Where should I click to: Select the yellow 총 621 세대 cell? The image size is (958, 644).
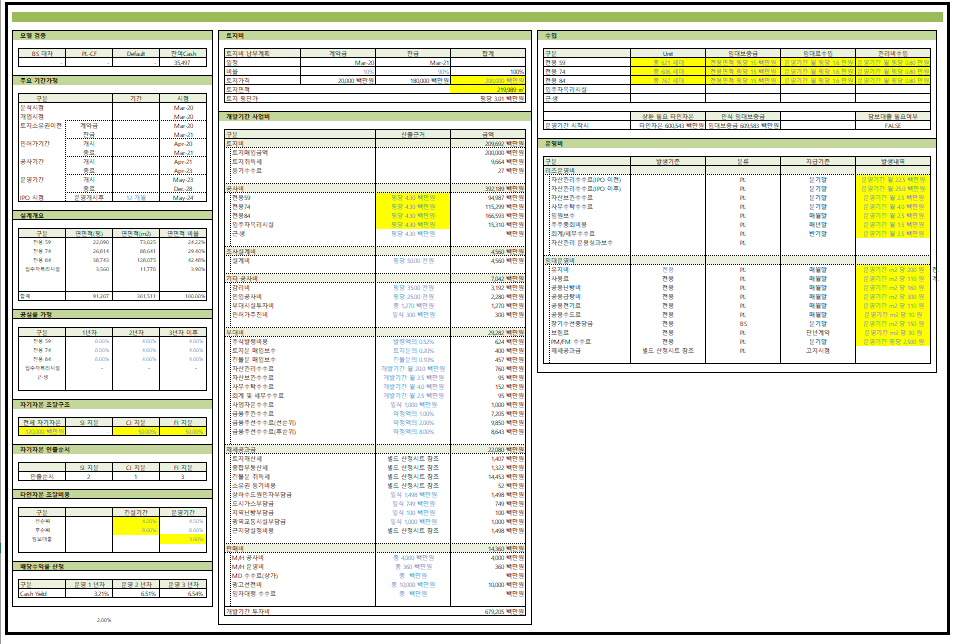668,62
